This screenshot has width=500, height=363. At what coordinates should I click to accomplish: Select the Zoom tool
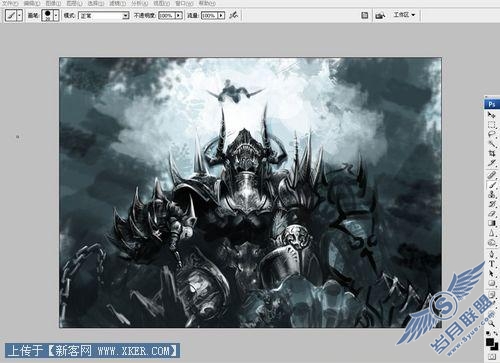491,323
